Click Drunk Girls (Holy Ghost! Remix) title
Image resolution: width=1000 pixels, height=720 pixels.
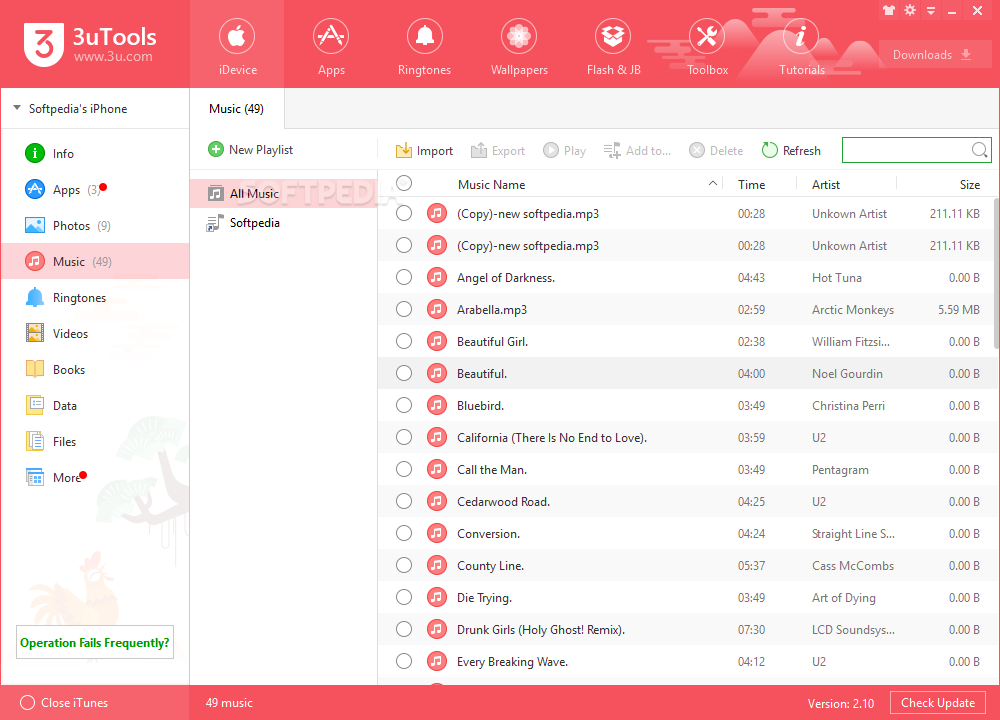(x=541, y=629)
